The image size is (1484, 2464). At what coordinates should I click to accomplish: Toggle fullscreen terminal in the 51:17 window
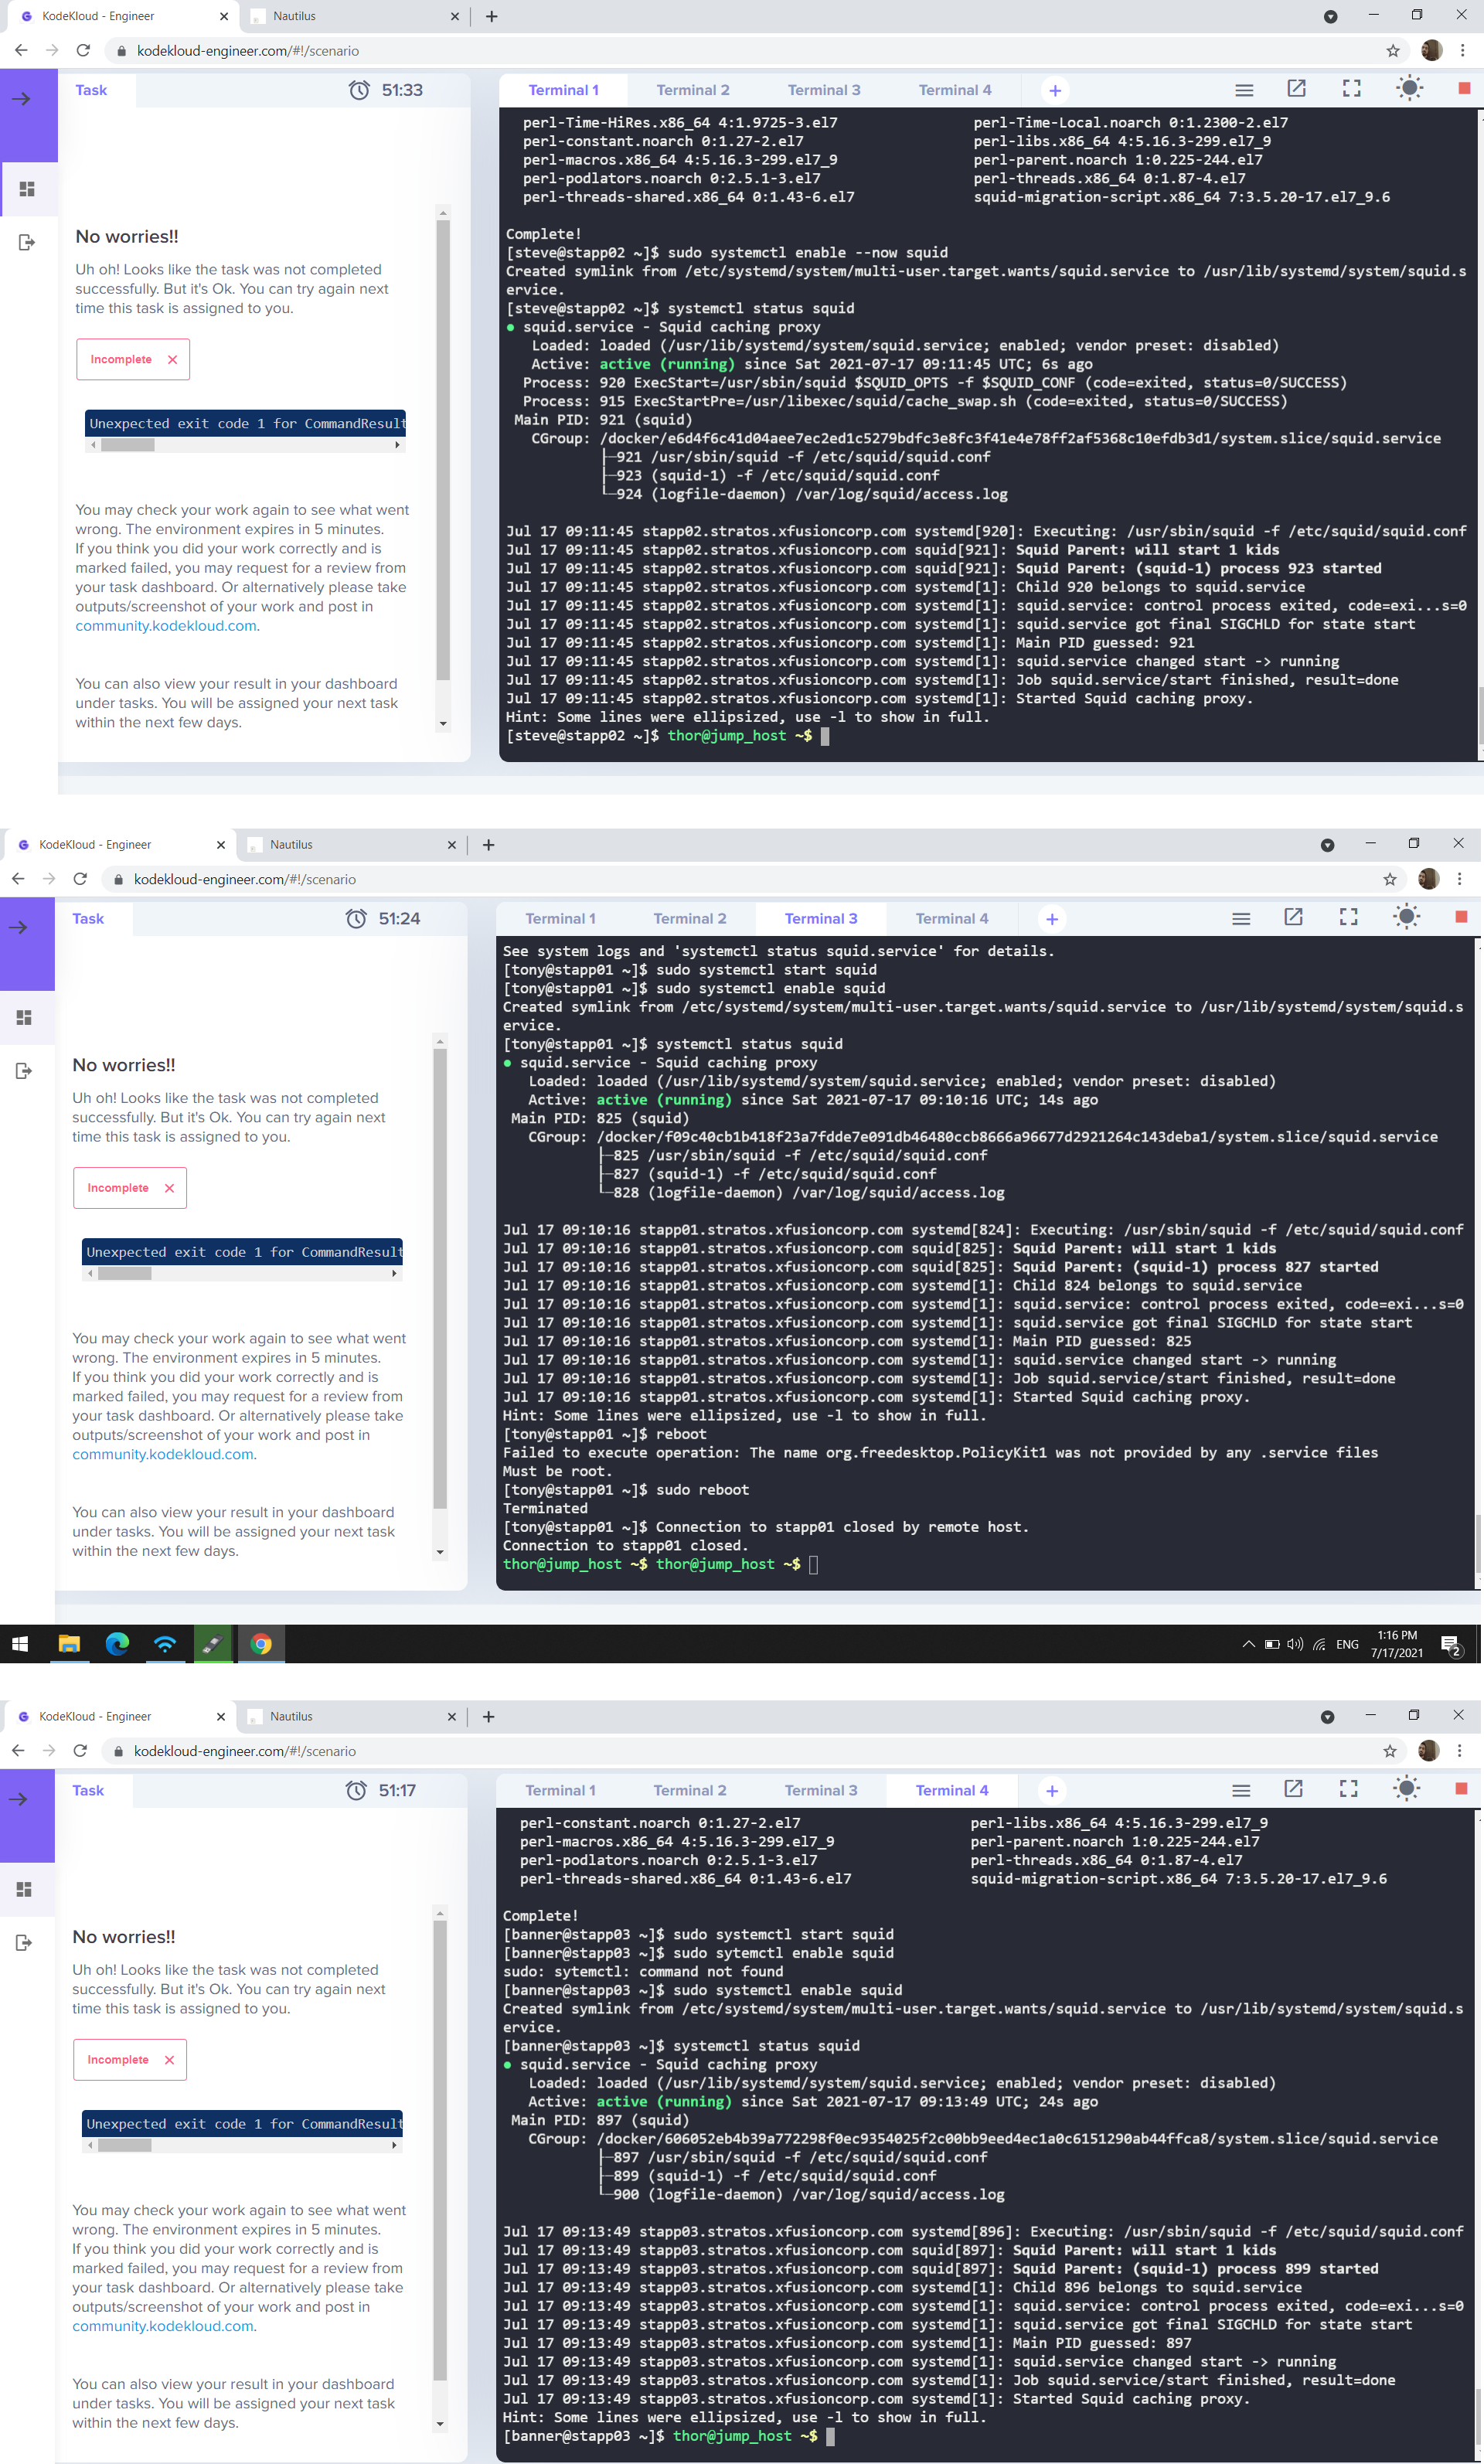1348,1789
